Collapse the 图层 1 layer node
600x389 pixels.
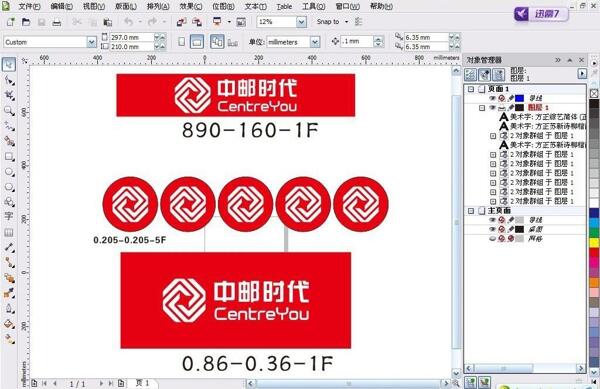(x=482, y=108)
